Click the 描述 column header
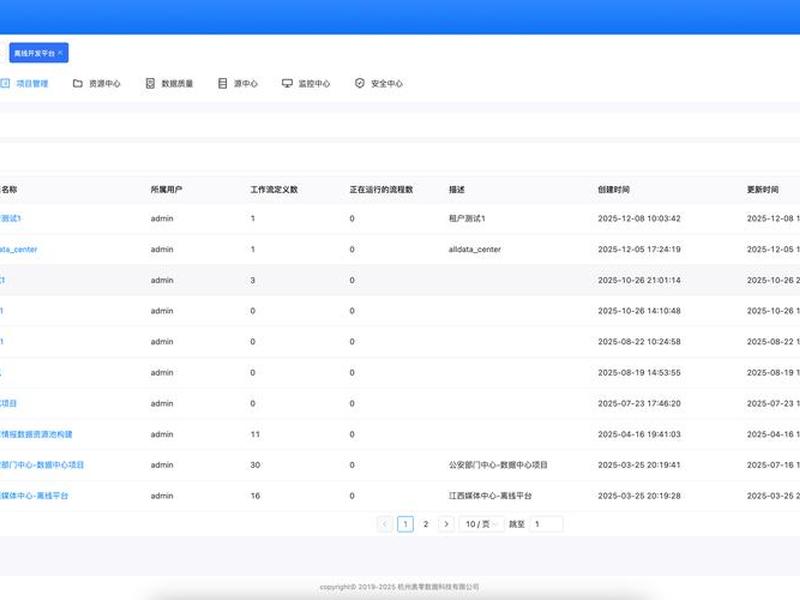Screen dimensions: 800x600 point(457,190)
